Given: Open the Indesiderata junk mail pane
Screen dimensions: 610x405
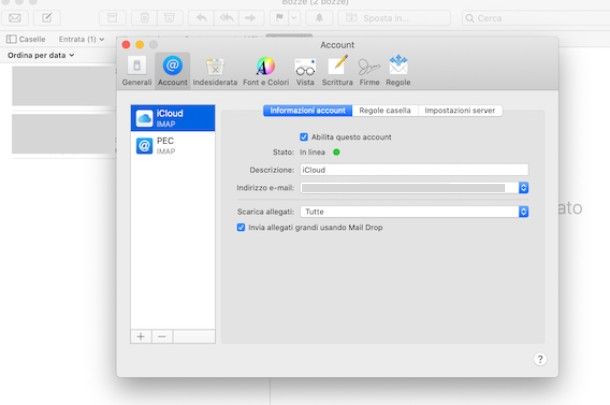Looking at the screenshot, I should tap(215, 71).
